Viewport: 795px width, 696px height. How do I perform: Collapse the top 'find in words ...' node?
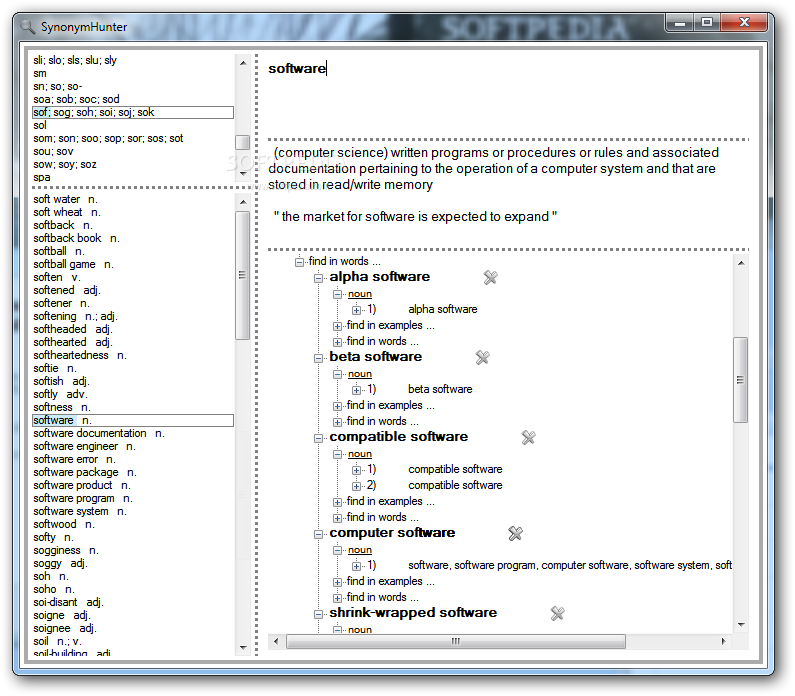click(x=299, y=262)
